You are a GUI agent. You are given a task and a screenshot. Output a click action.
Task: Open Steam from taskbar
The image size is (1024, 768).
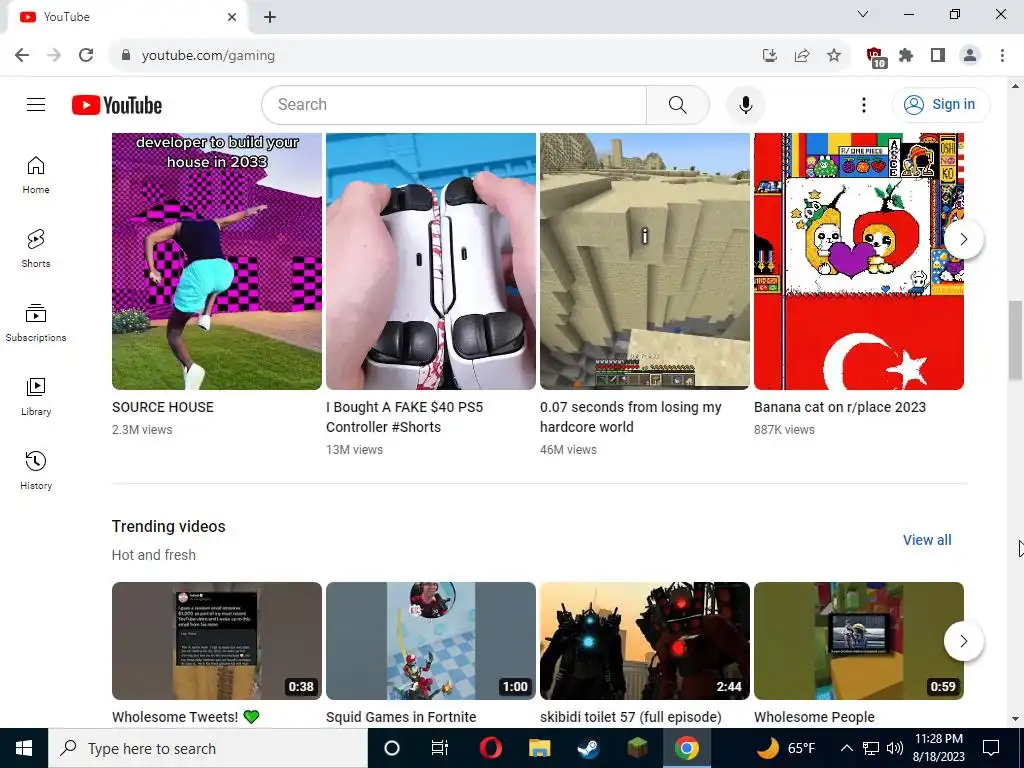tap(588, 748)
